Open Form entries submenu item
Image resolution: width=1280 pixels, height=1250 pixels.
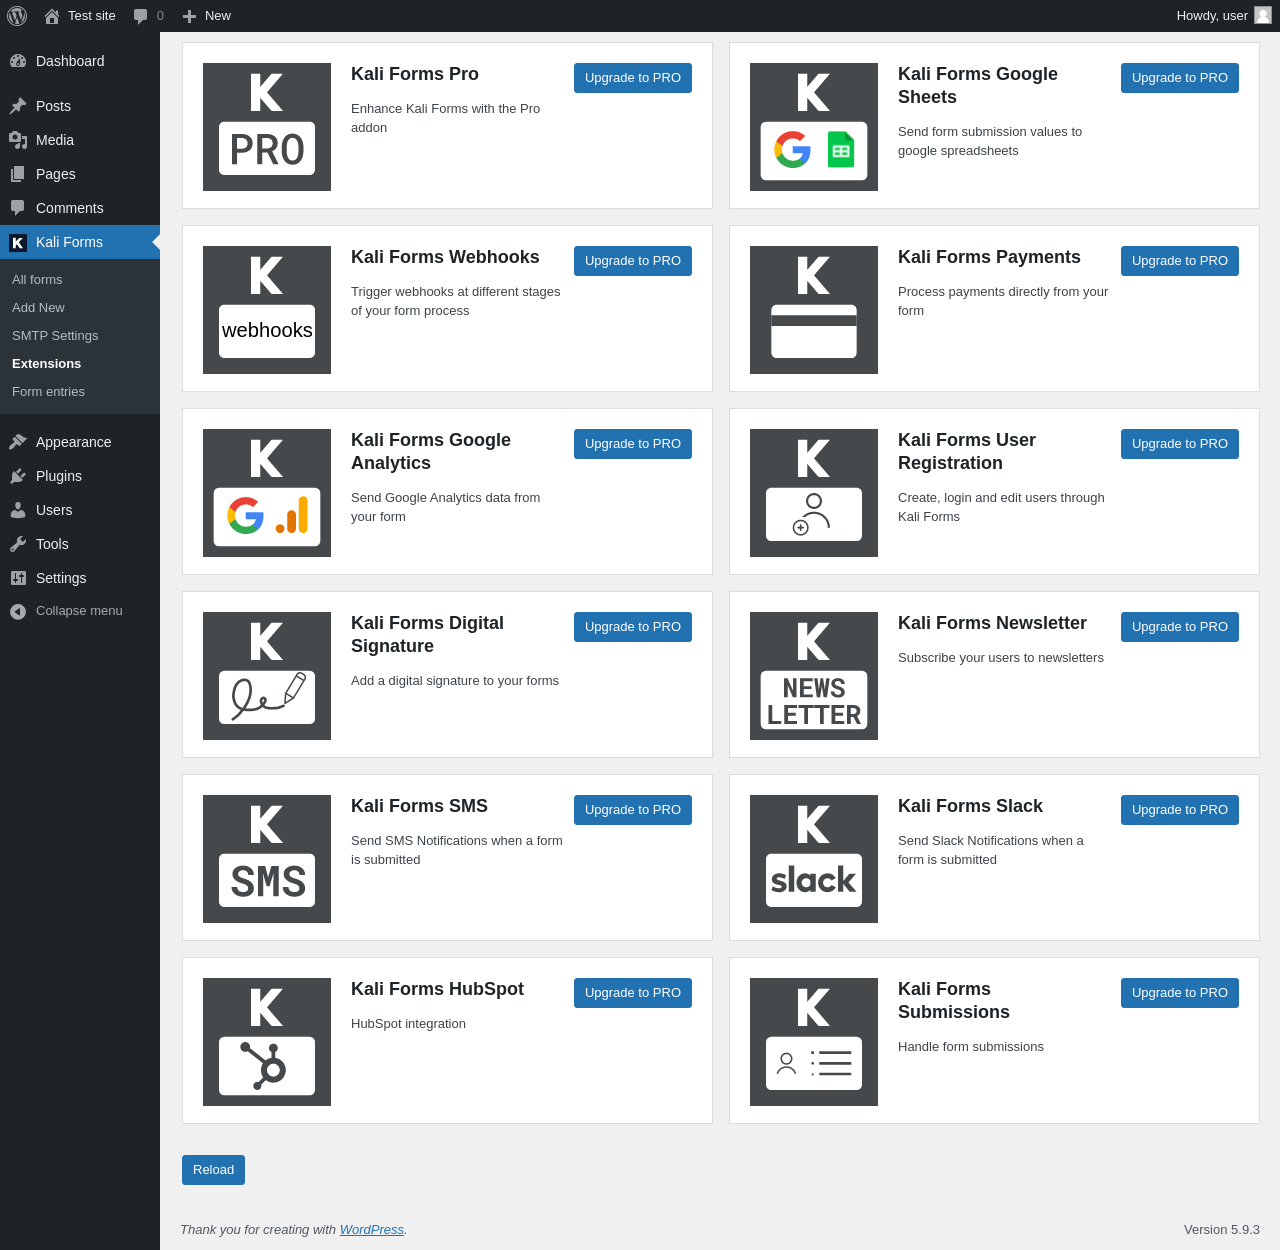click(80, 392)
